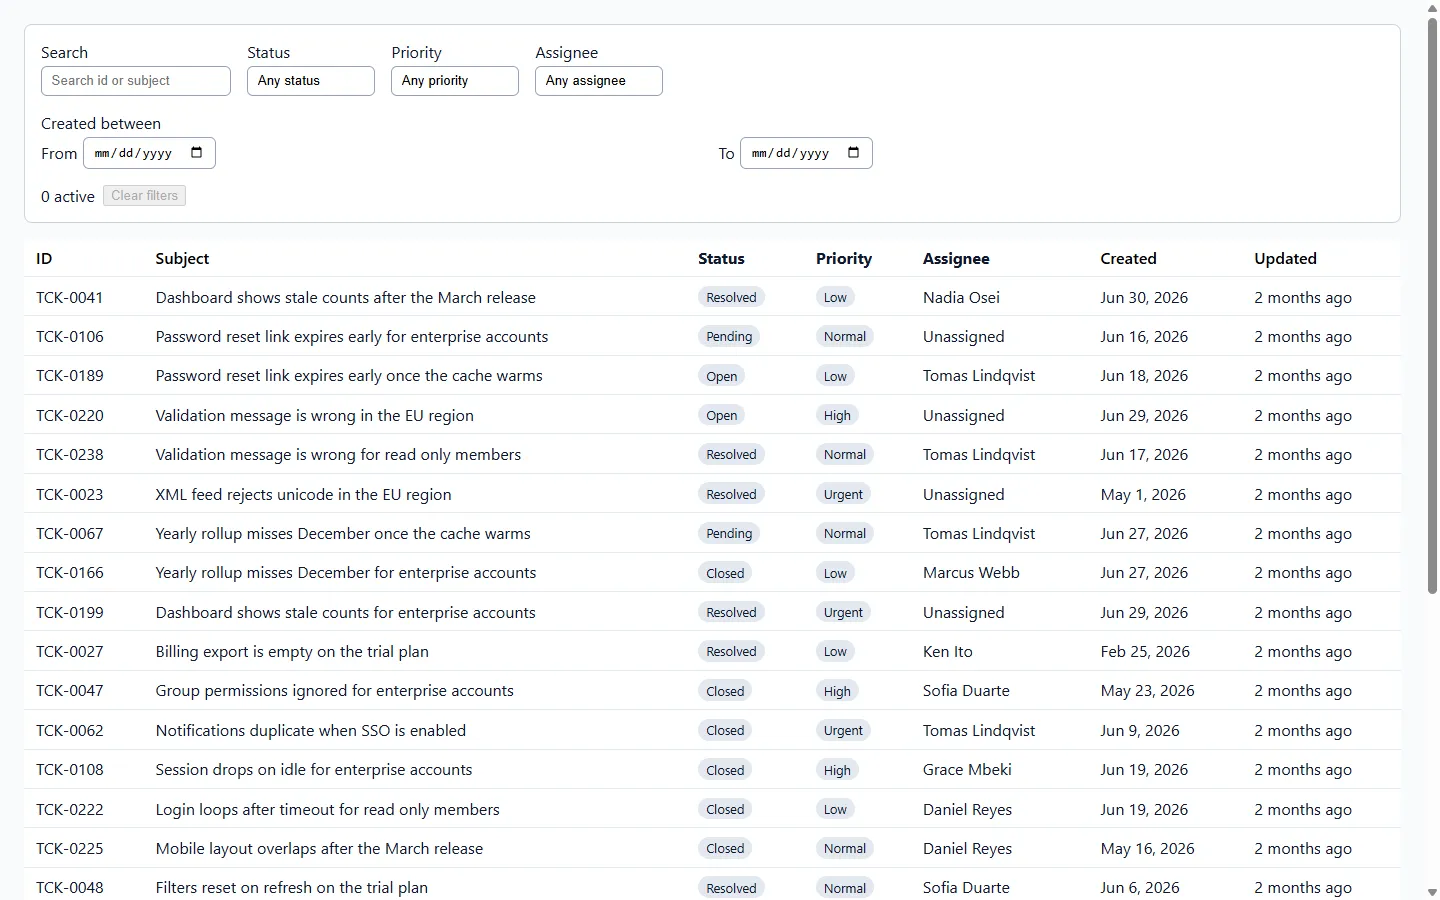Click the To date input

806,153
